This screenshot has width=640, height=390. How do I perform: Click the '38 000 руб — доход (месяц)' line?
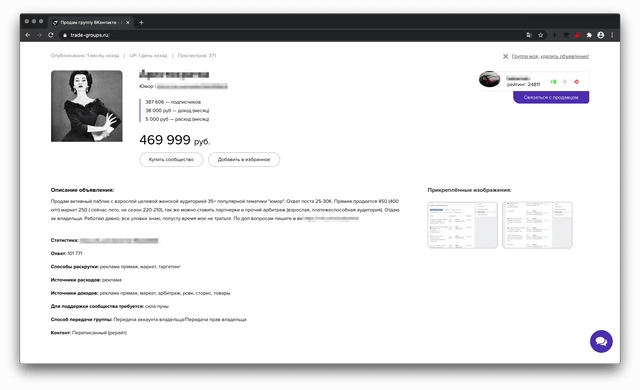[177, 111]
